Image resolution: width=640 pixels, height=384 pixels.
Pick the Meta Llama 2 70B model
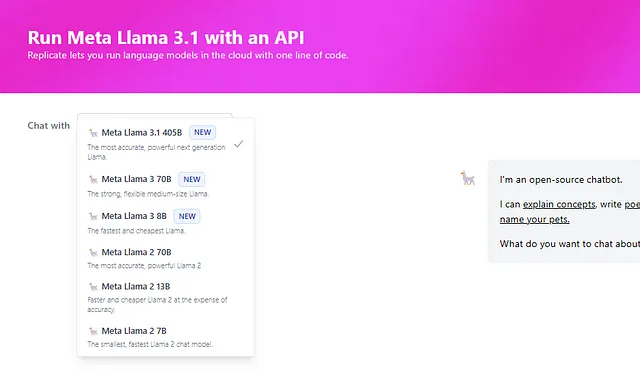166,259
